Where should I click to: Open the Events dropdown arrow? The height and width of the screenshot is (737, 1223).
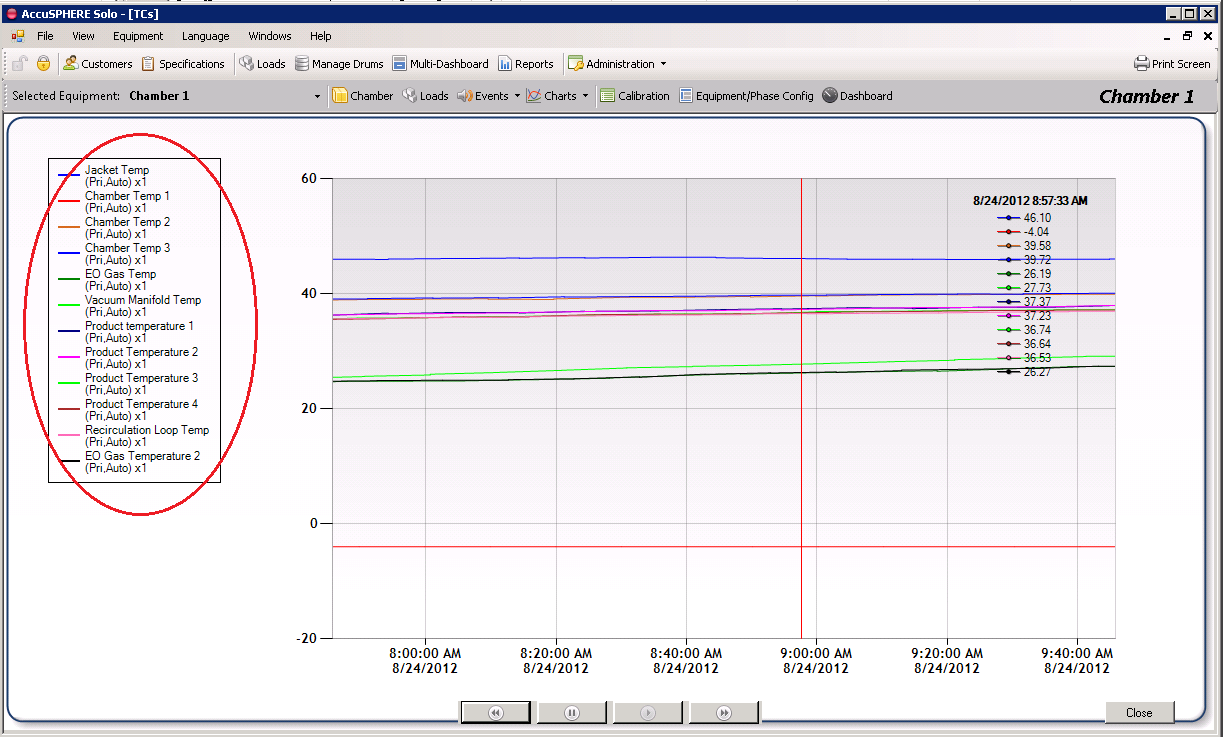coord(517,97)
